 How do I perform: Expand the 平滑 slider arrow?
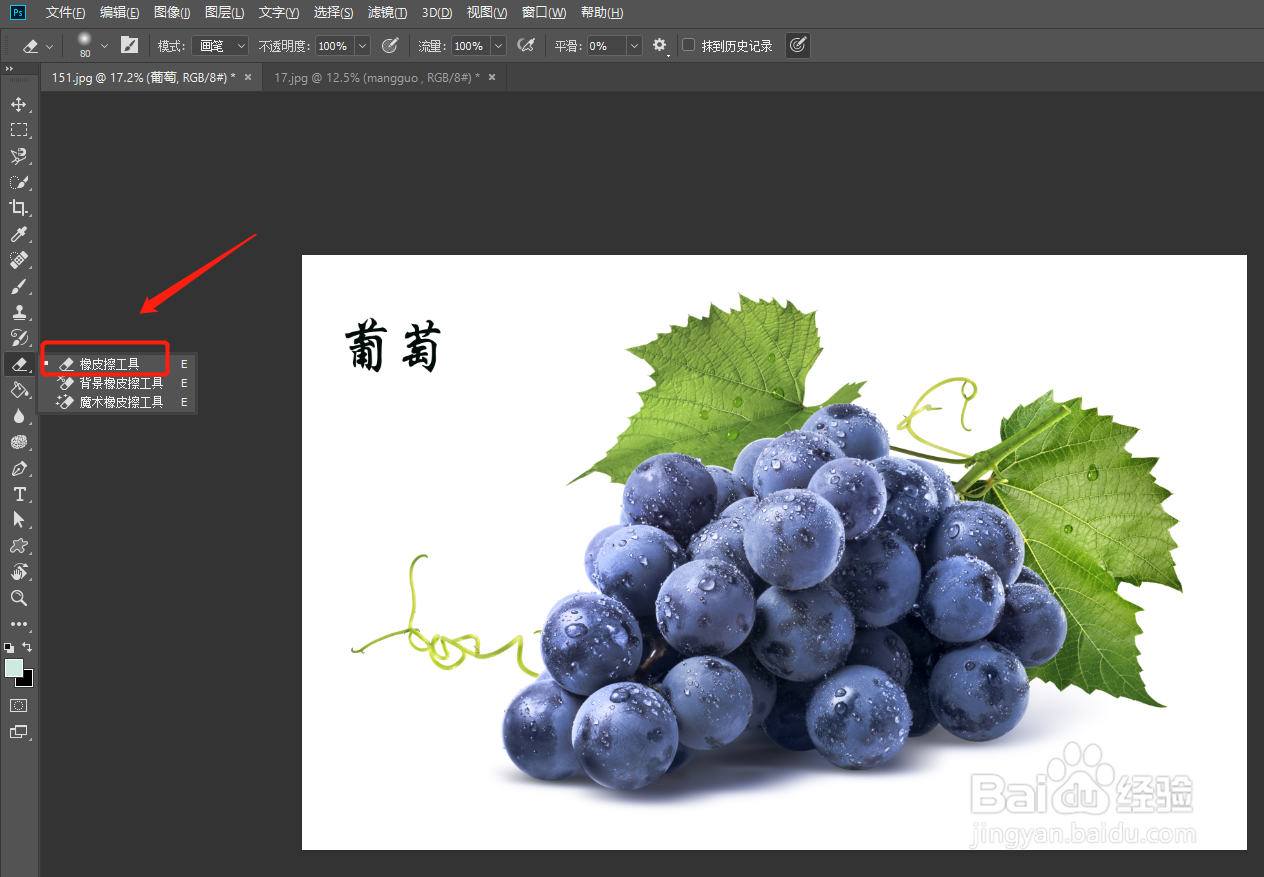click(x=633, y=46)
